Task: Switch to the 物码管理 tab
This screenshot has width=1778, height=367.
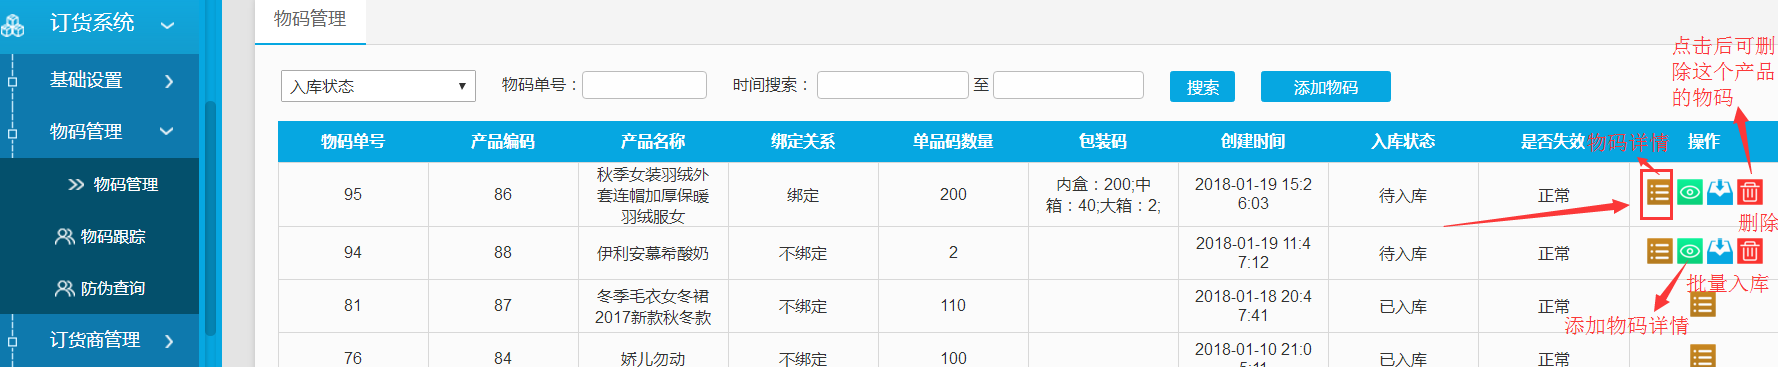Action: pos(310,20)
